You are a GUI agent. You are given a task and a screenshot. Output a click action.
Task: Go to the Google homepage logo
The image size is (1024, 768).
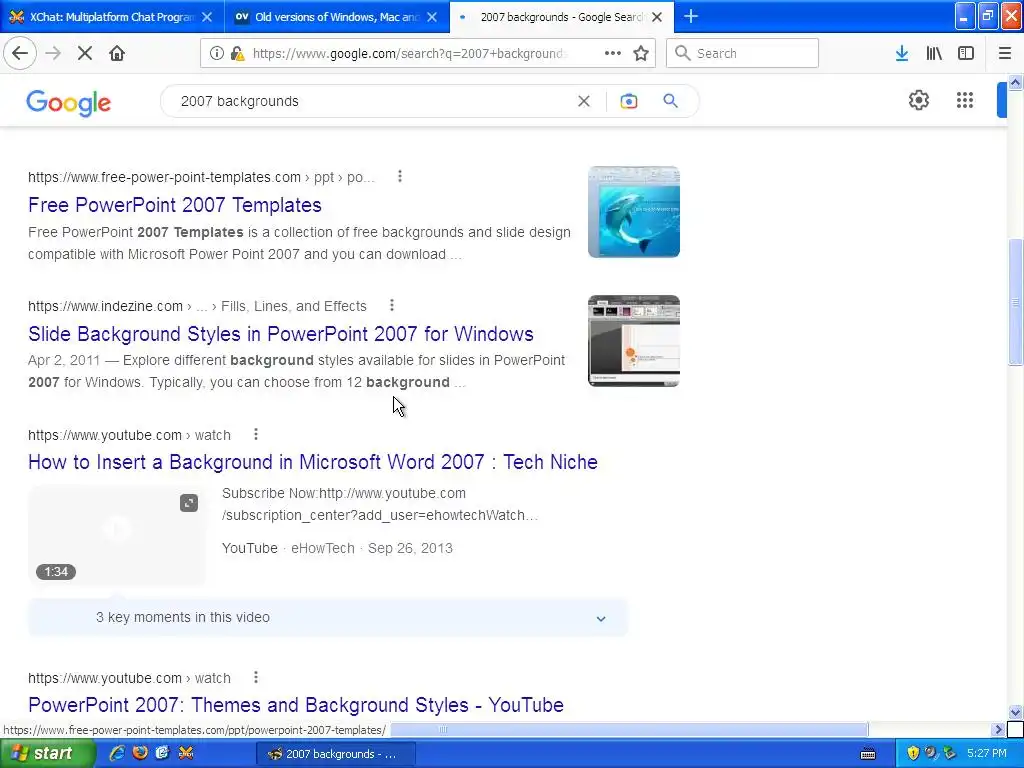click(x=69, y=103)
